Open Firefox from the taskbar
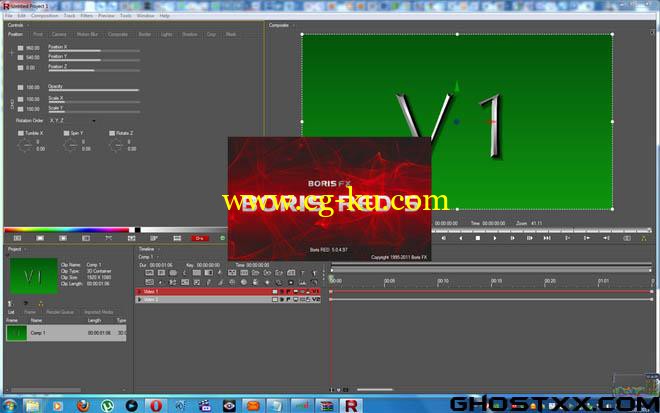Screen dimensions: 660x413 click(83, 405)
